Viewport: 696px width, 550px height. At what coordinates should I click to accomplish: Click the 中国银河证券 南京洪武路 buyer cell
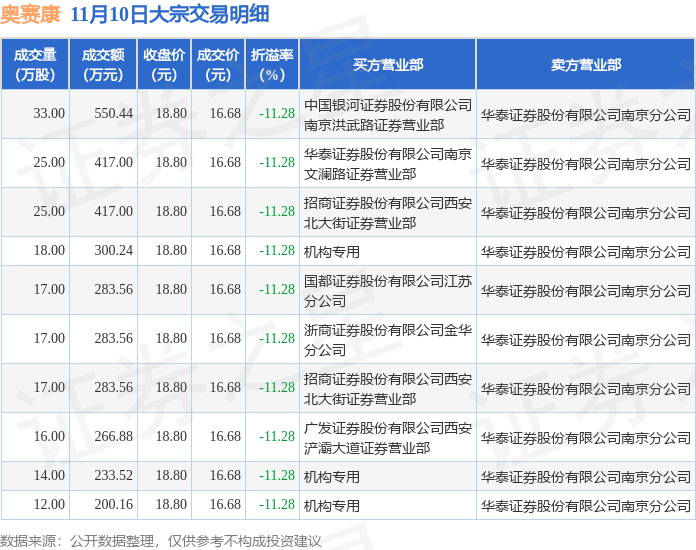(388, 114)
